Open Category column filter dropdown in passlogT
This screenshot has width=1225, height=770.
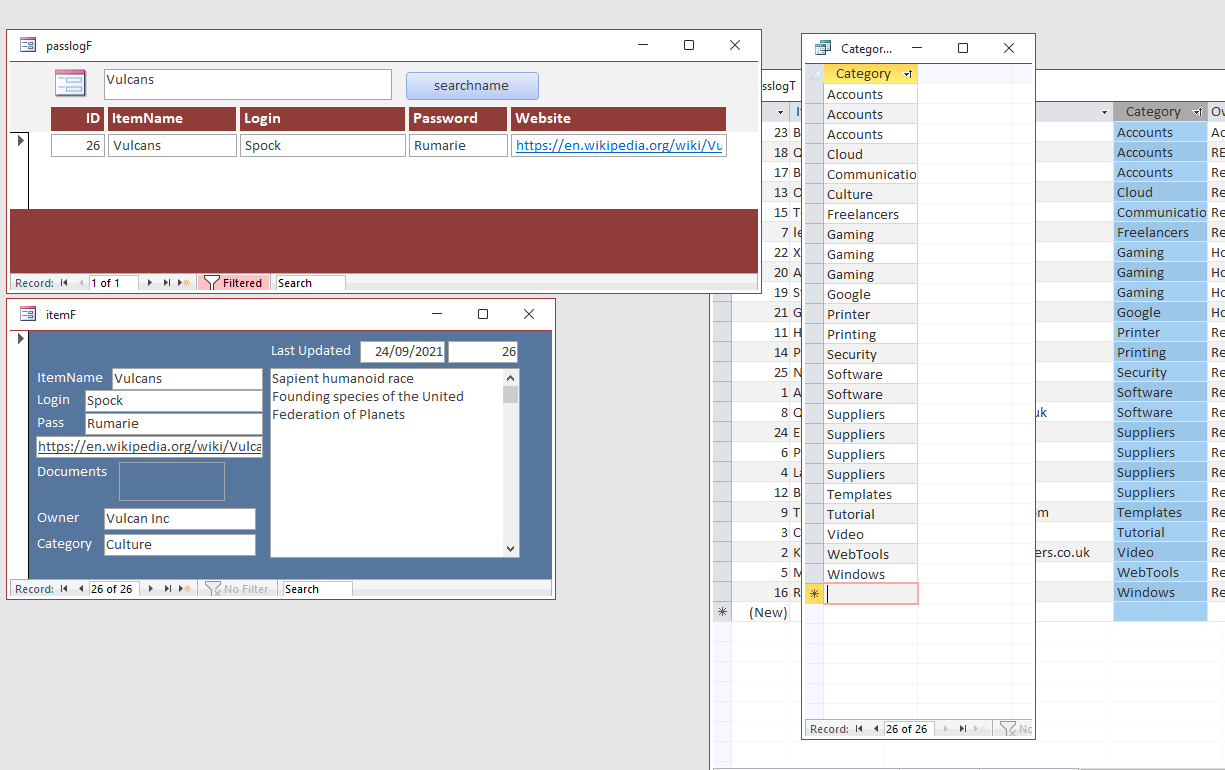coord(1198,112)
